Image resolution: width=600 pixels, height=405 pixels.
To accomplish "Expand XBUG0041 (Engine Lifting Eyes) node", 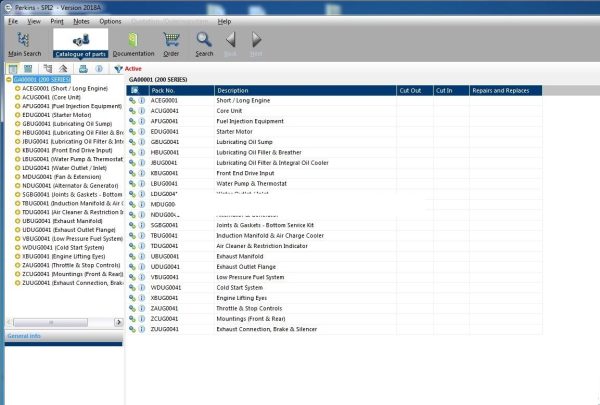I will [x=17, y=256].
